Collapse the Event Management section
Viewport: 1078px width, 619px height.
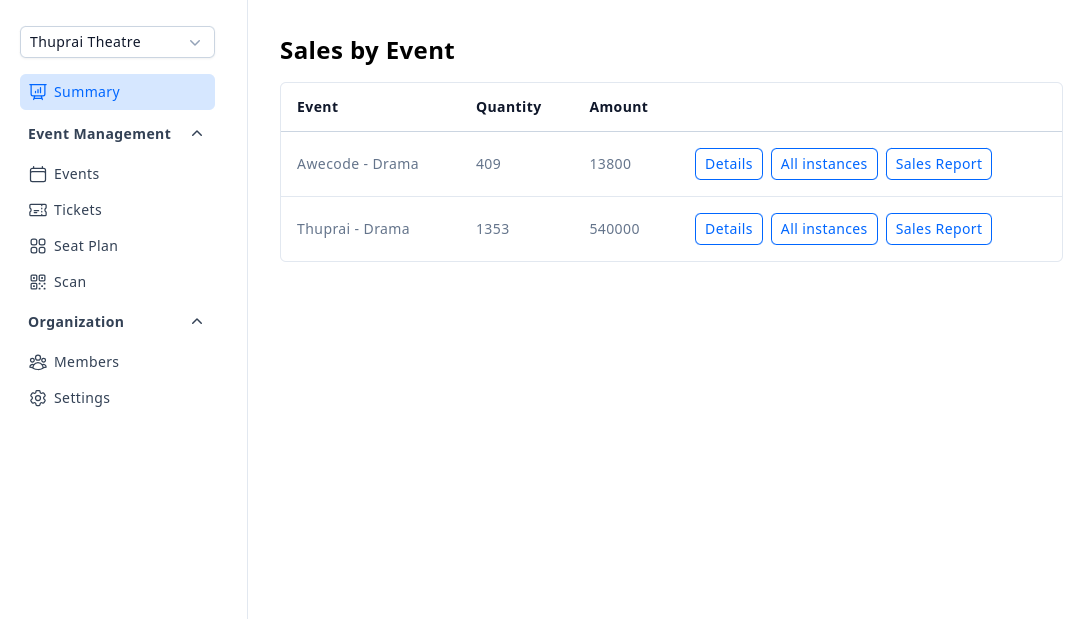(x=197, y=133)
